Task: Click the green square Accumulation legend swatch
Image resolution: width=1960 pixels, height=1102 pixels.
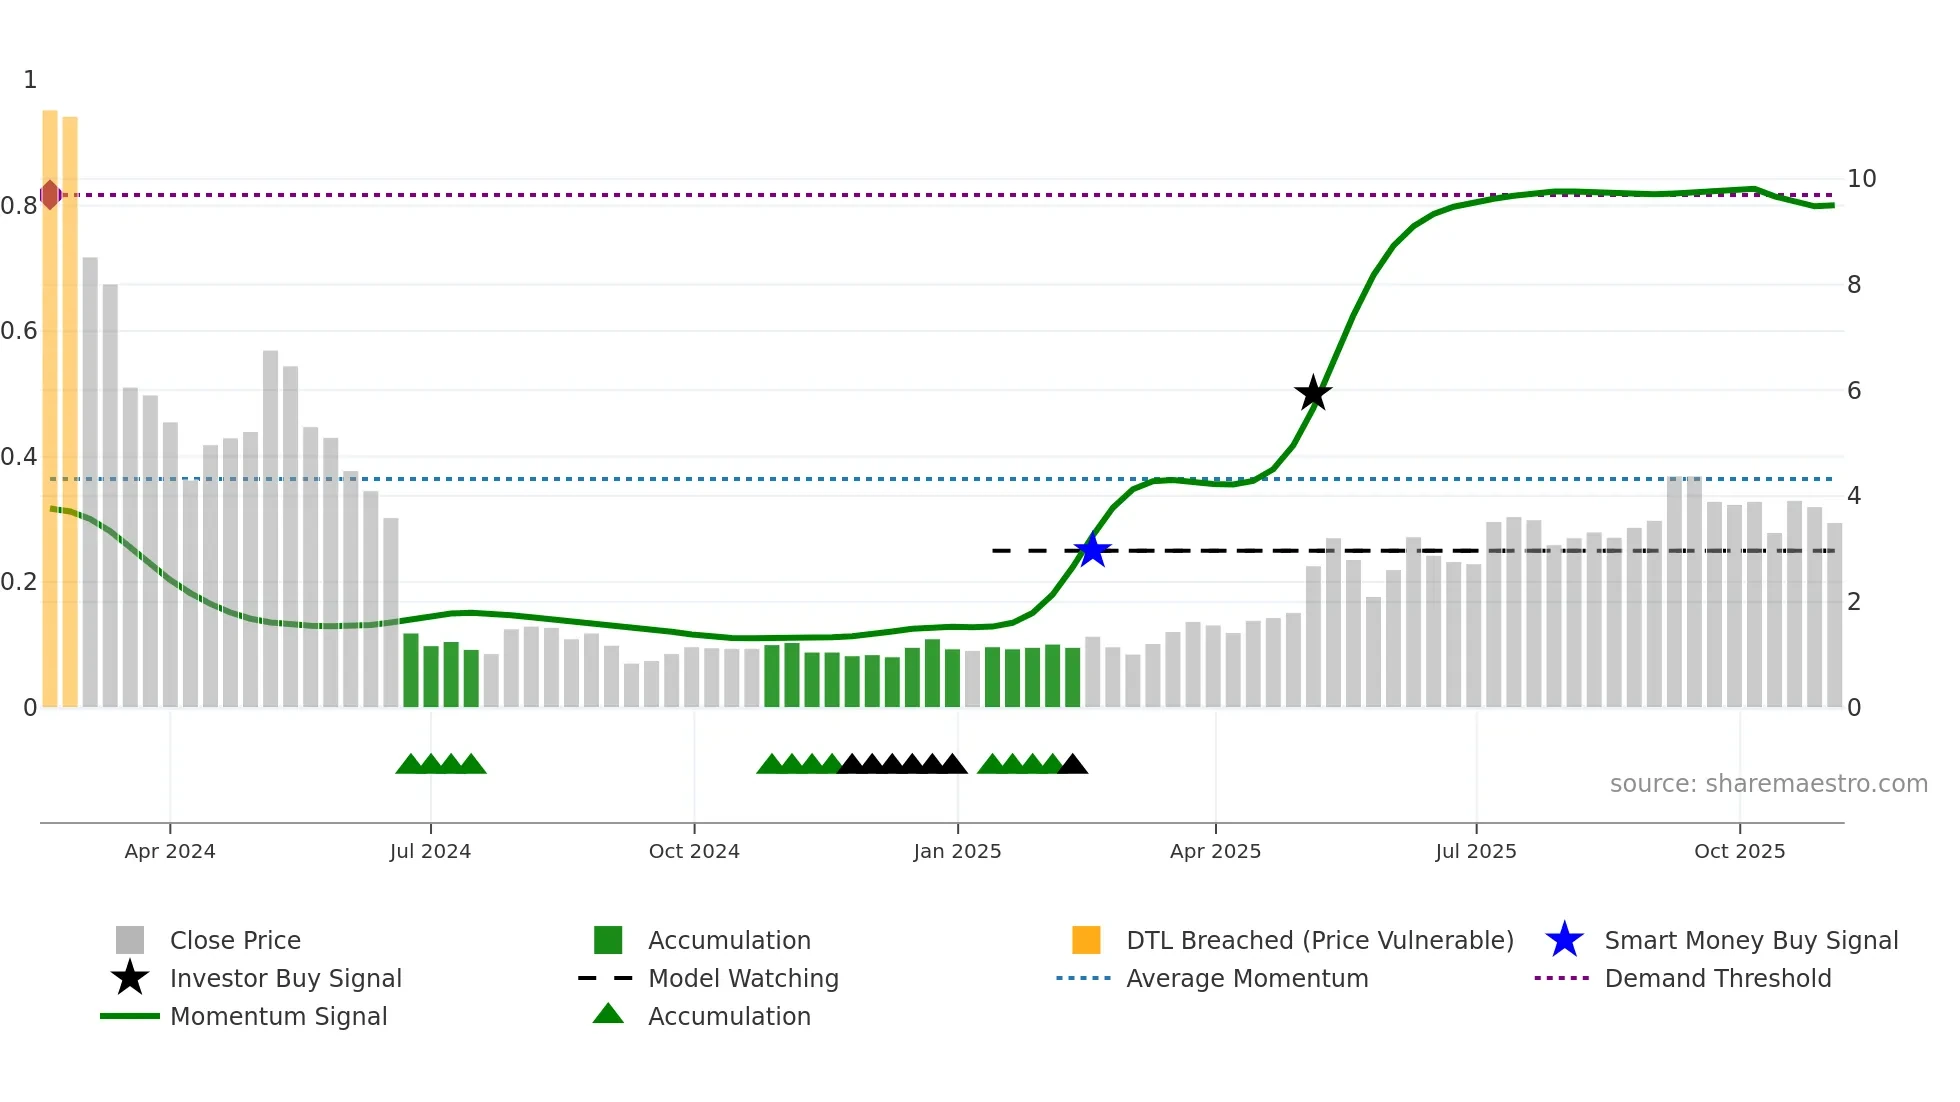Action: [x=608, y=940]
